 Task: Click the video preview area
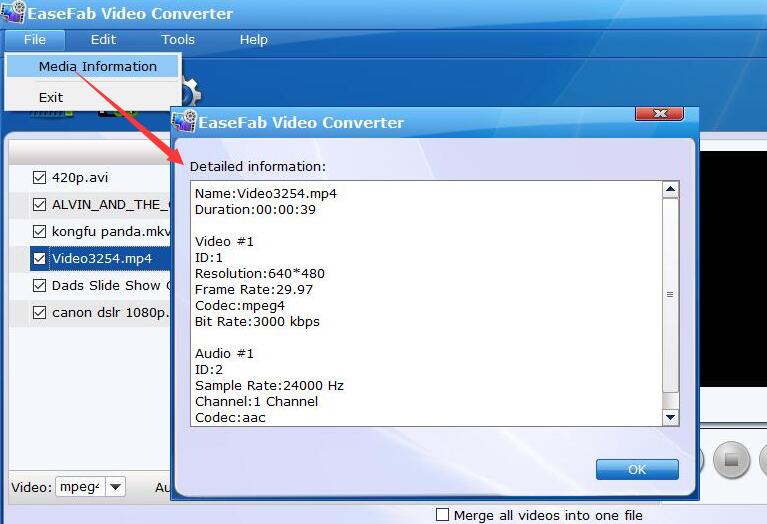pyautogui.click(x=734, y=269)
